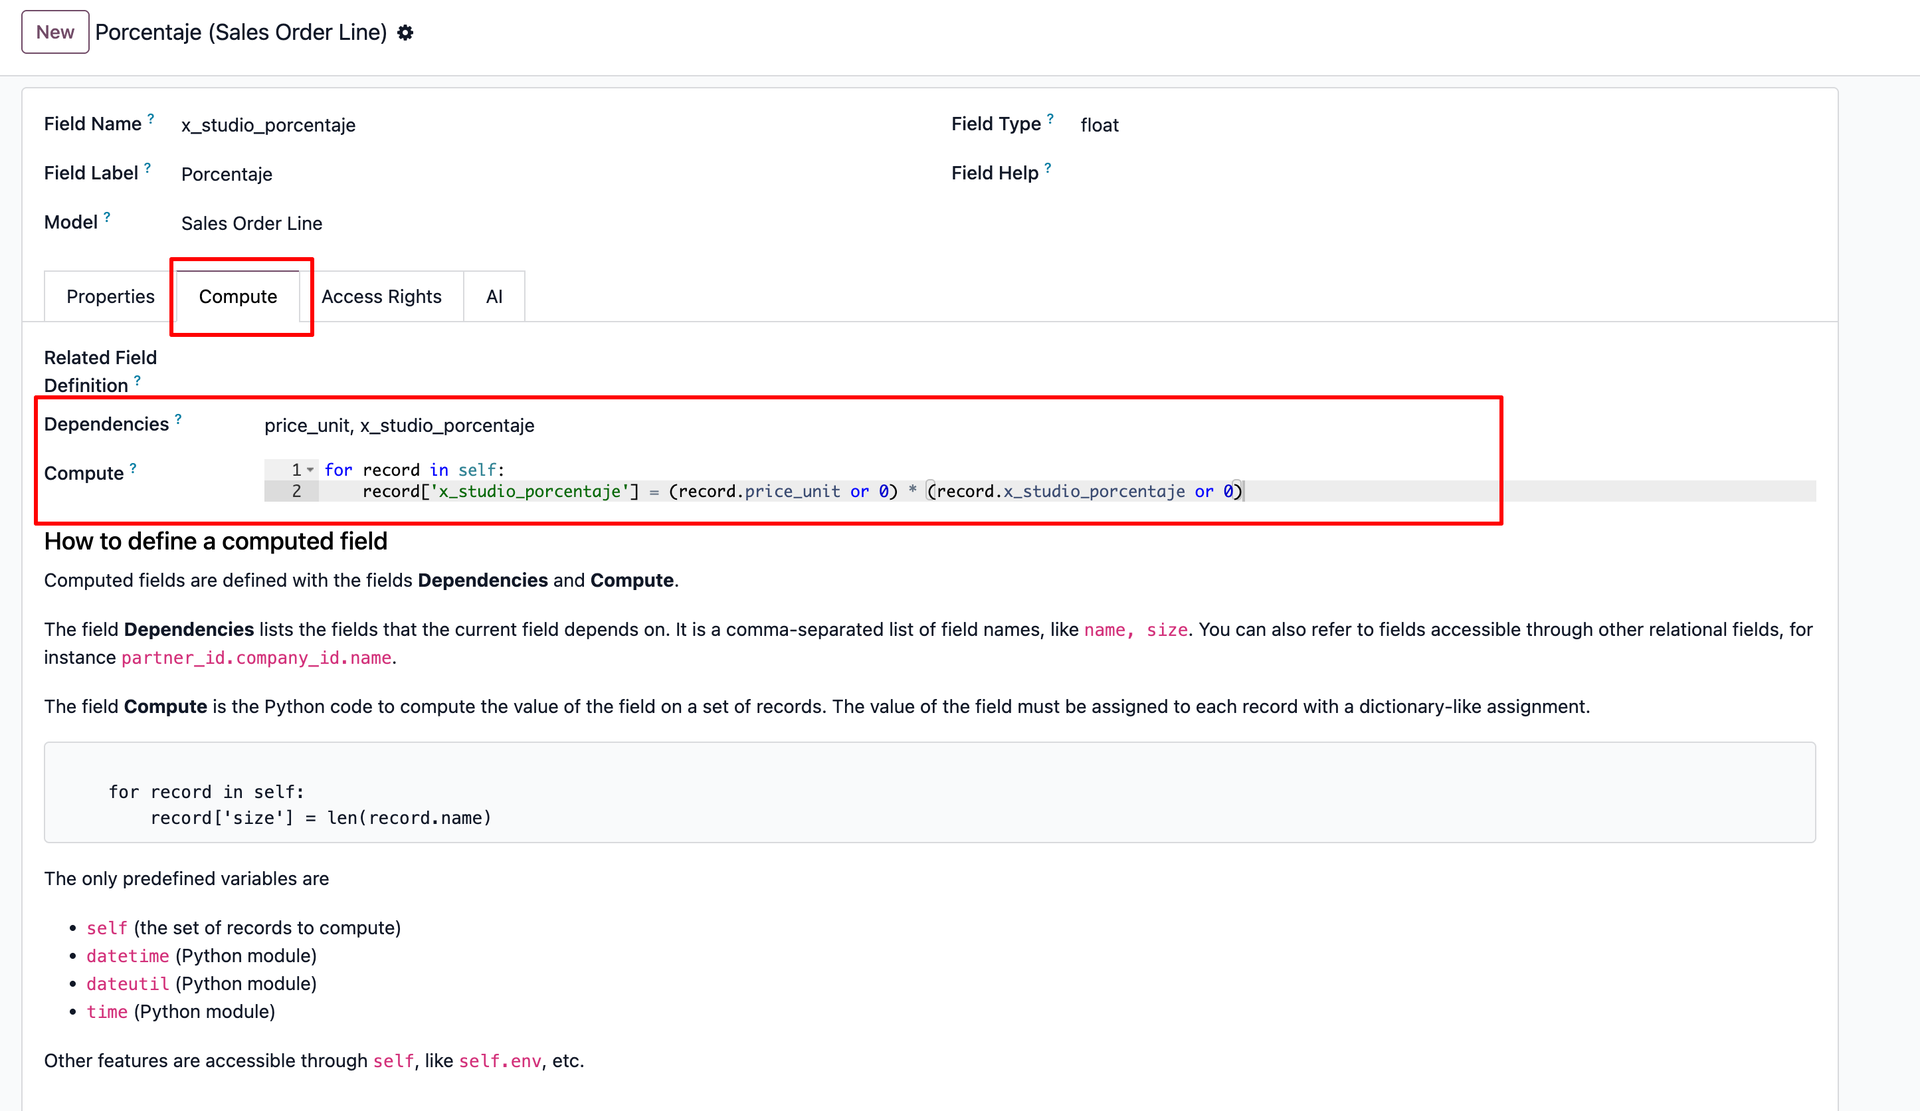Screen dimensions: 1920x1111
Task: Click the Field Help tooltip question mark
Action: [1047, 168]
